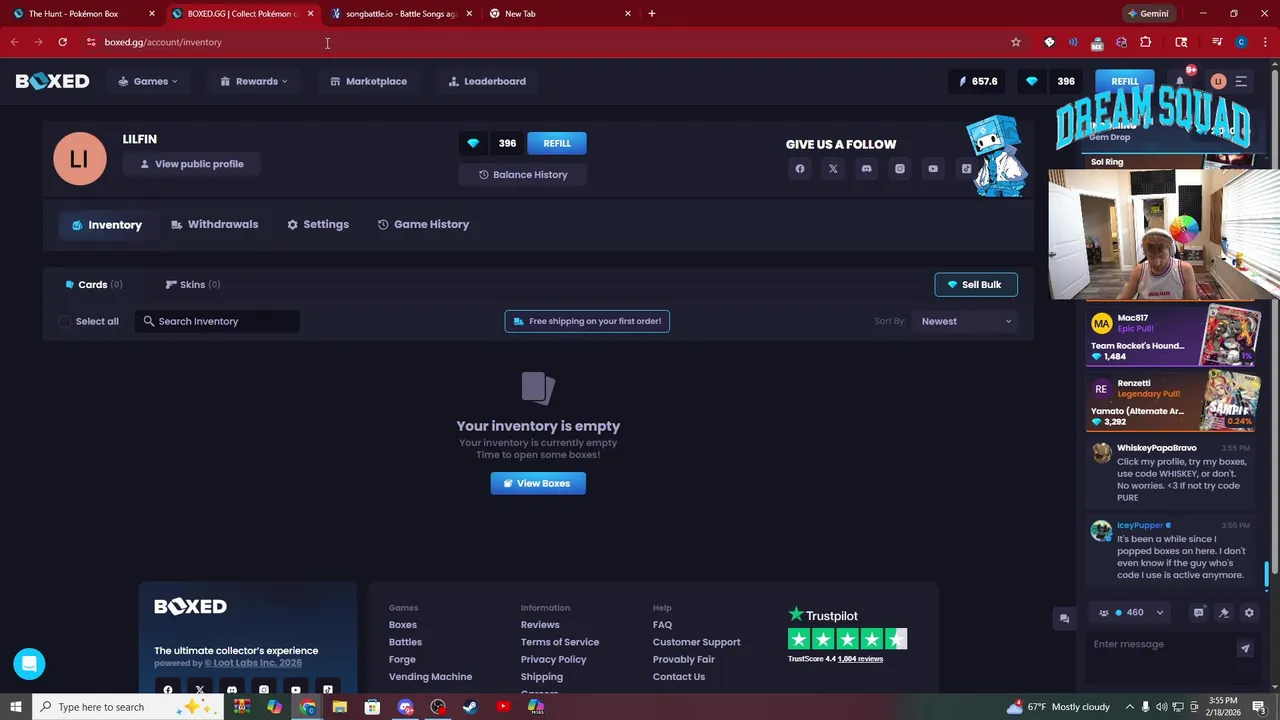Switch to the Inventory tab
The image size is (1280, 720).
tap(107, 225)
